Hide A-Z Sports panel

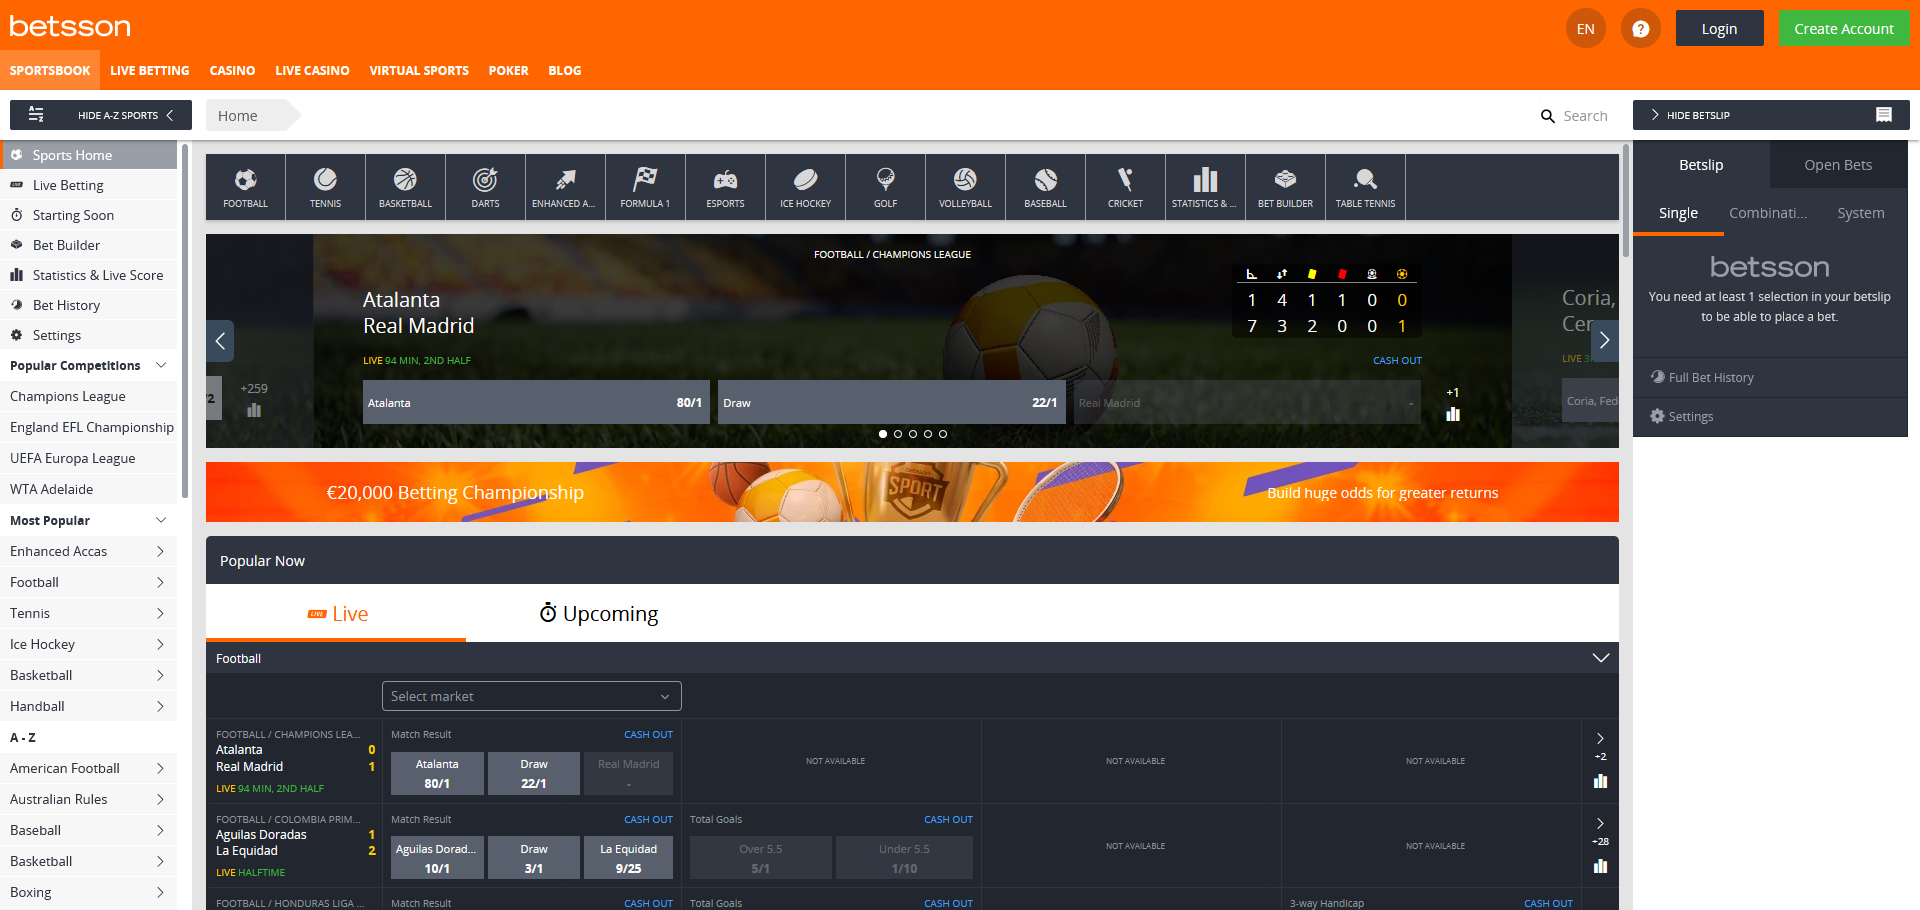click(x=101, y=115)
